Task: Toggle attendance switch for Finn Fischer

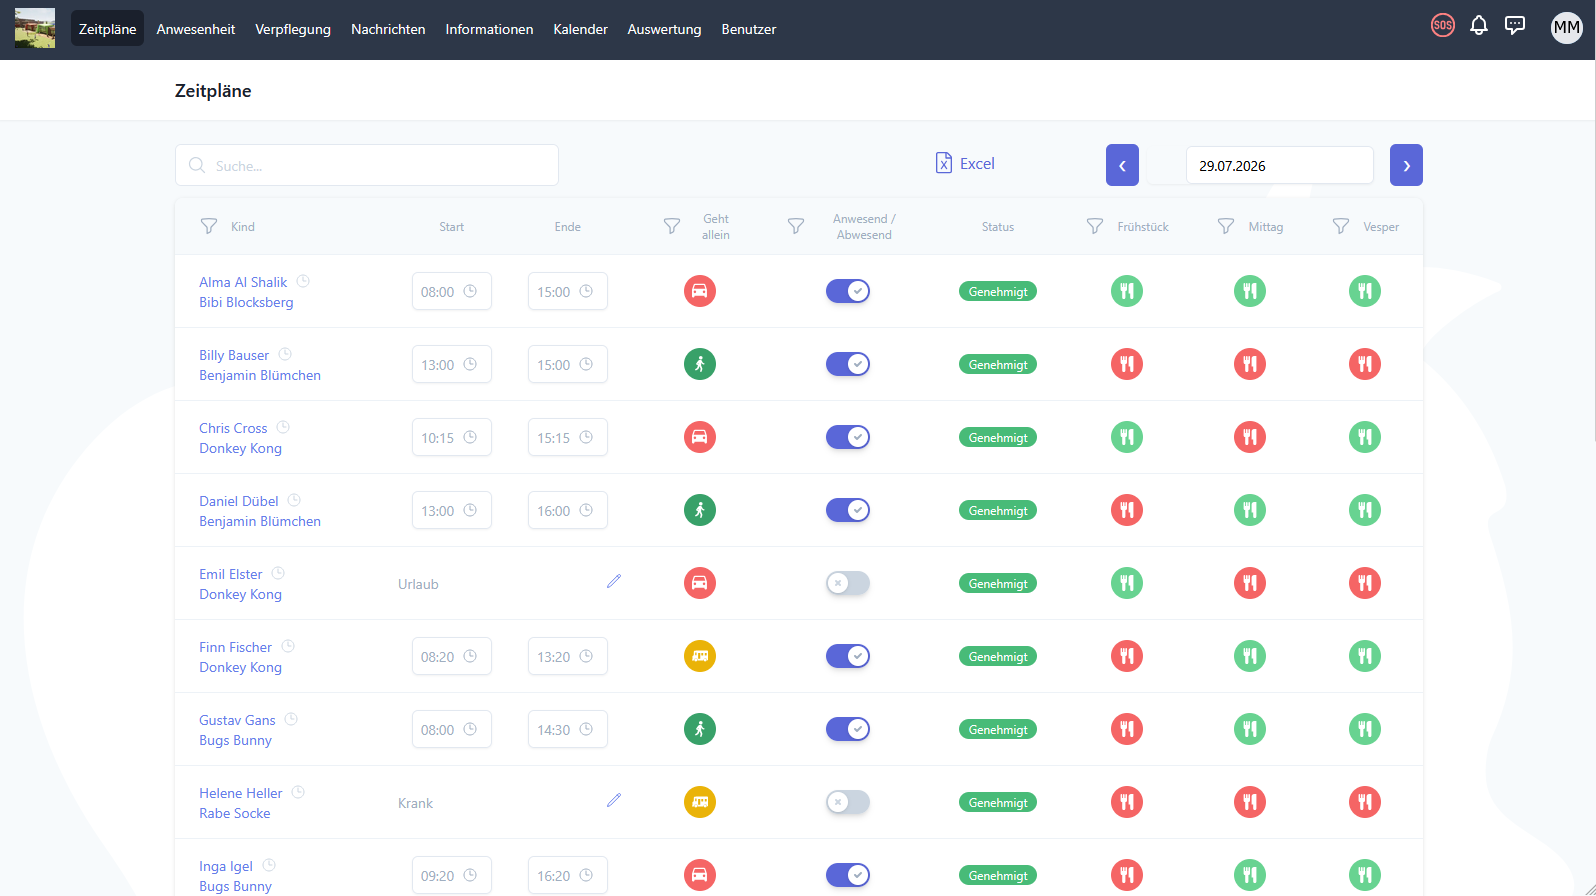Action: coord(848,656)
